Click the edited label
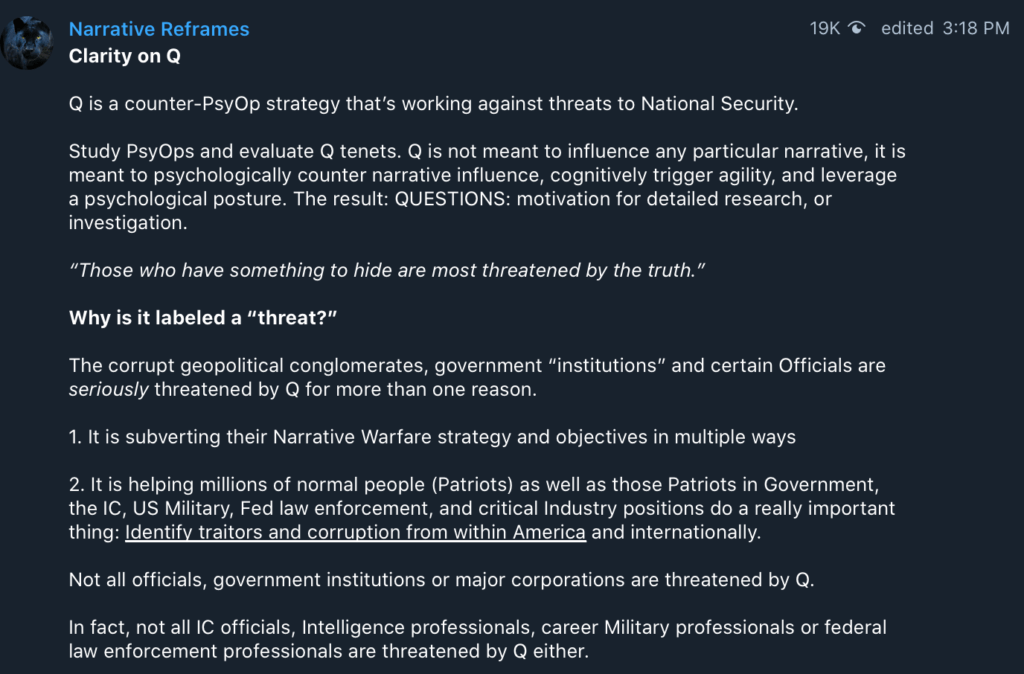Image resolution: width=1024 pixels, height=674 pixels. pyautogui.click(x=907, y=29)
